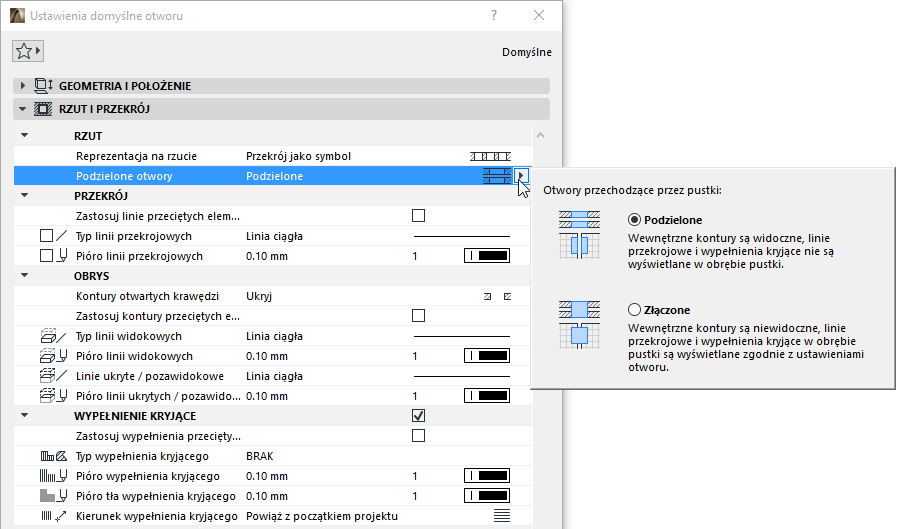Click Pióro tła wypełnienia kryjącego row icon

[x=53, y=496]
